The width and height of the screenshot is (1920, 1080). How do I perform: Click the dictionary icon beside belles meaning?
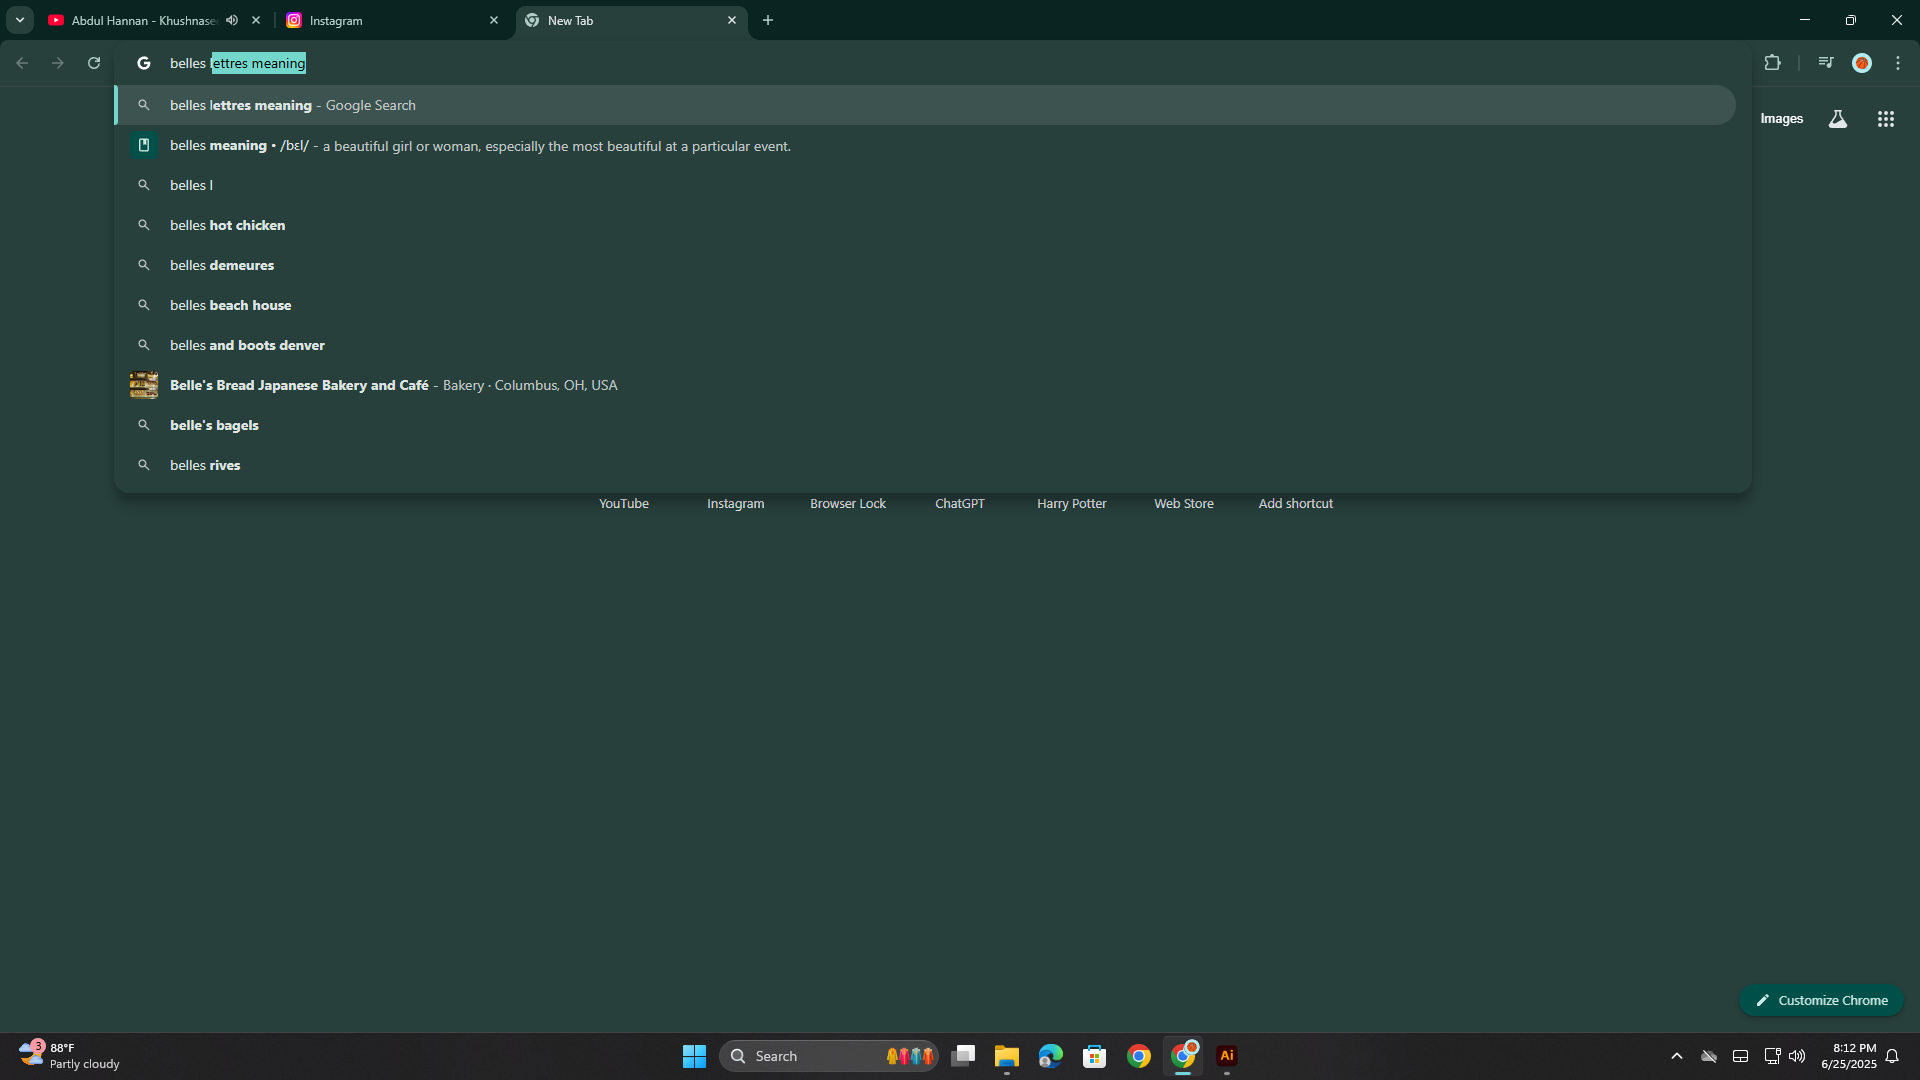tap(144, 145)
